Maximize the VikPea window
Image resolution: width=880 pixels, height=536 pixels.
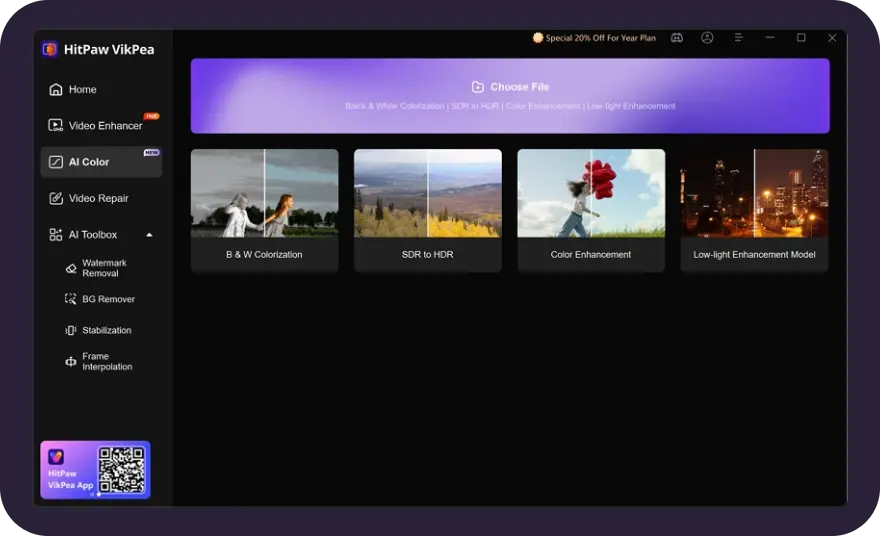click(x=801, y=38)
